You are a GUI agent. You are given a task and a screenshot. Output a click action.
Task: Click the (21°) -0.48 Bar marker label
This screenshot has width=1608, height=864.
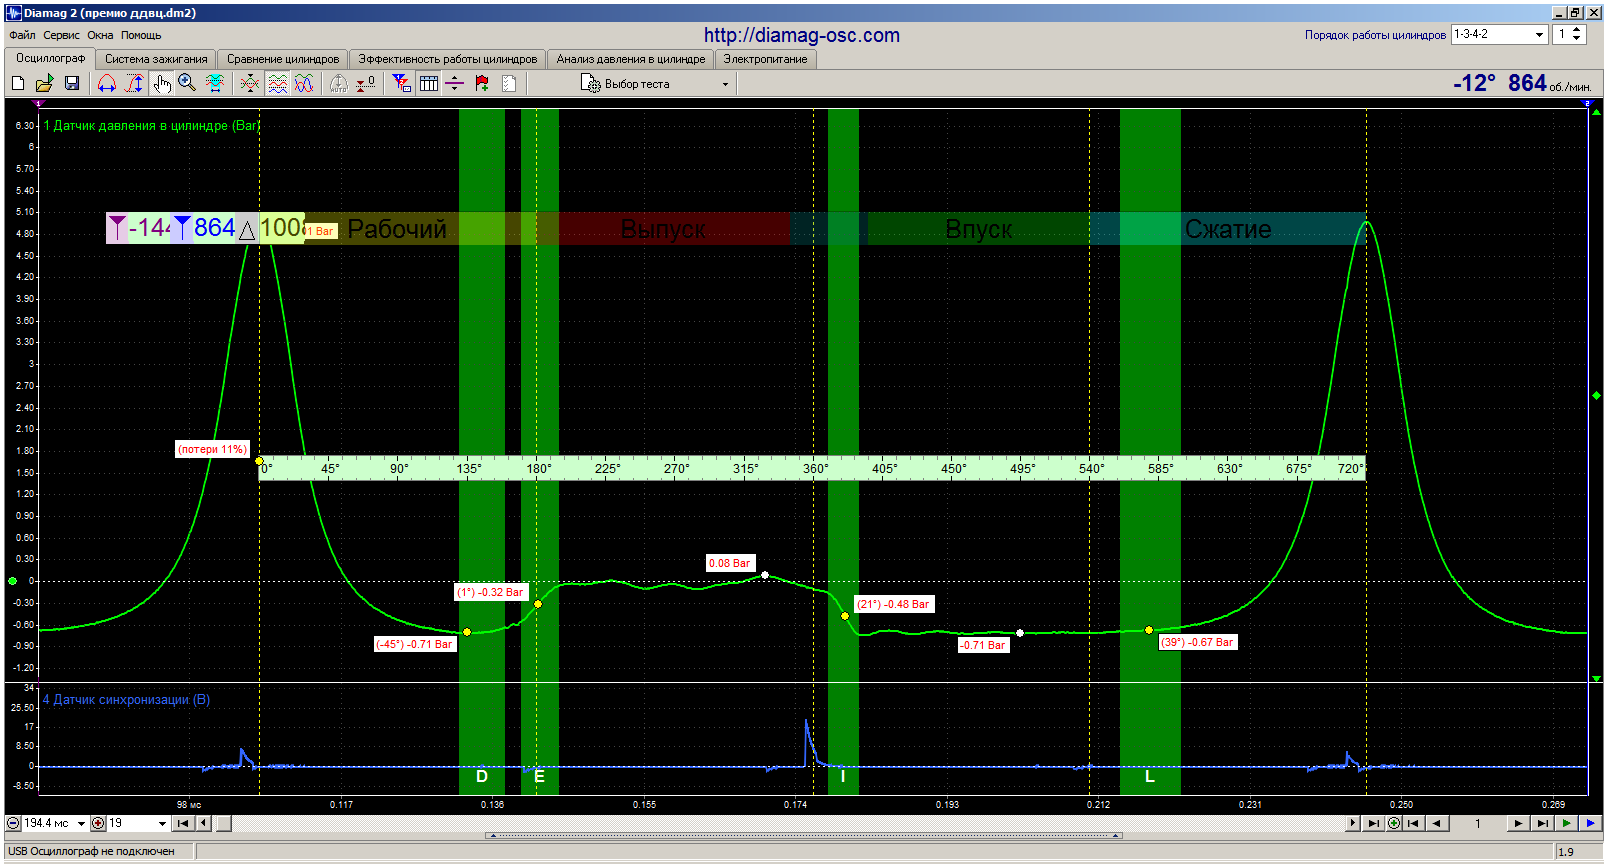[x=893, y=604]
